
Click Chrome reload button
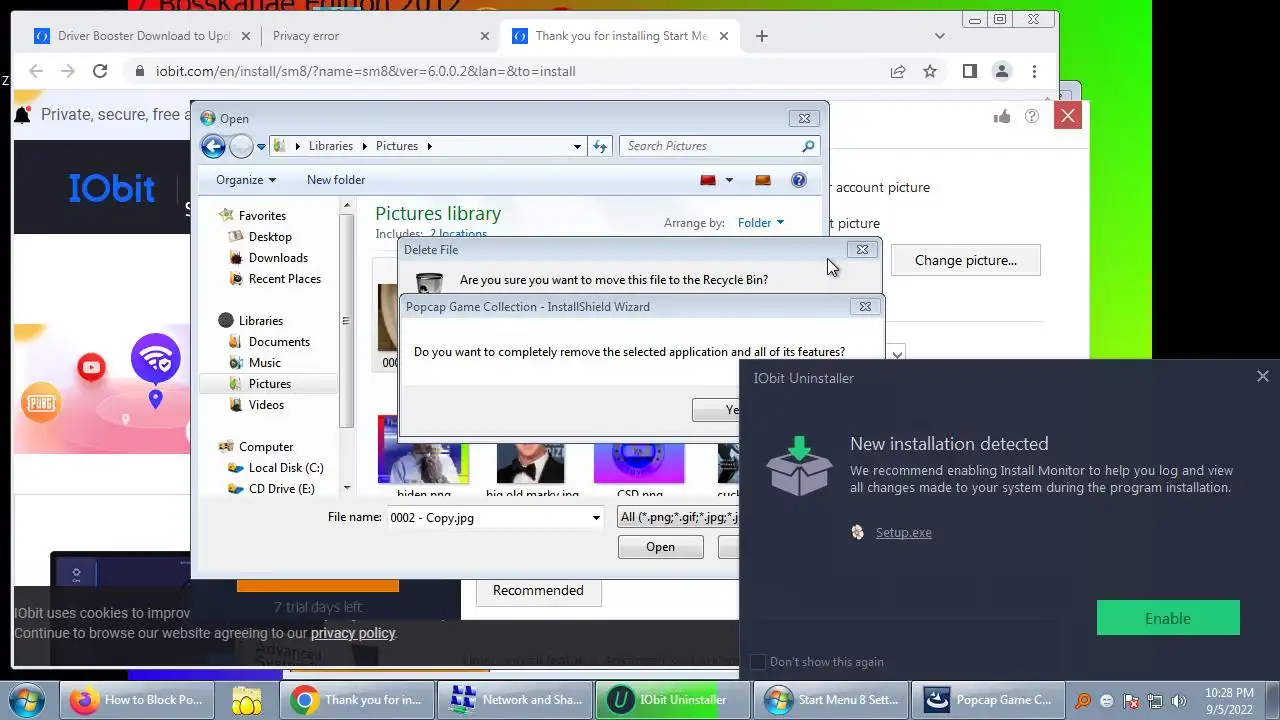(x=100, y=71)
